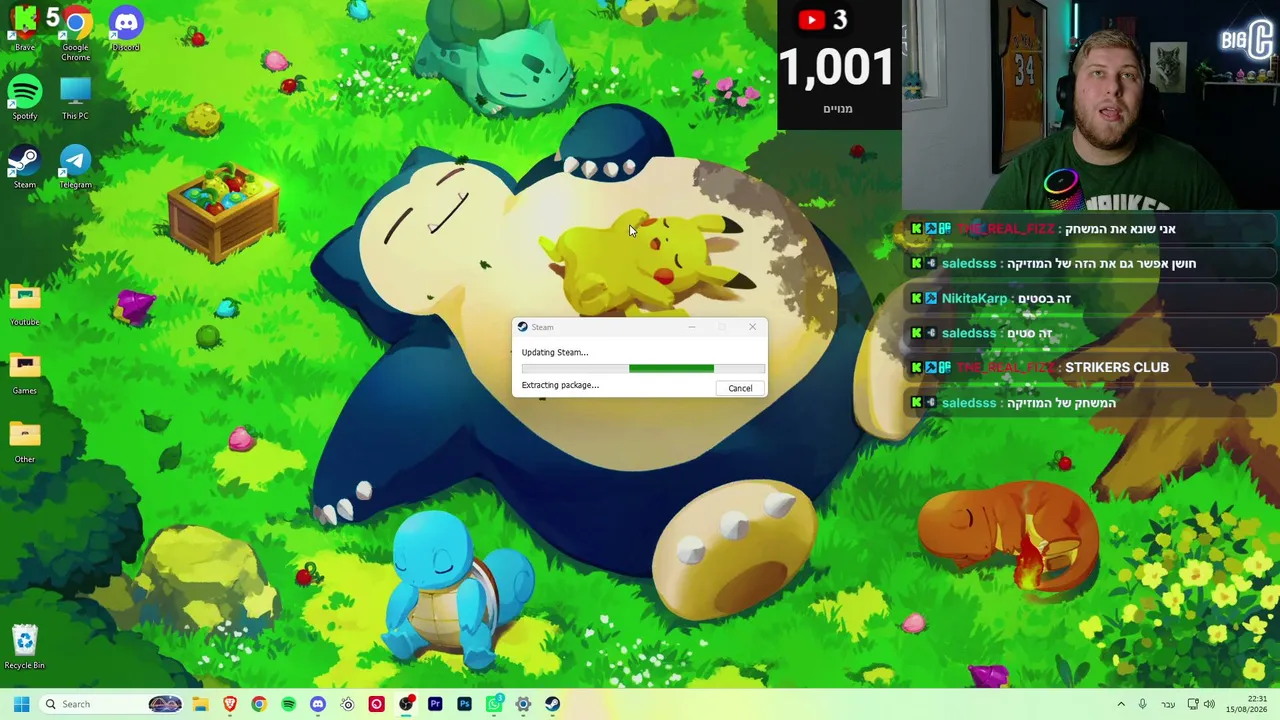
Task: Open the network tray icon
Action: (x=1192, y=704)
